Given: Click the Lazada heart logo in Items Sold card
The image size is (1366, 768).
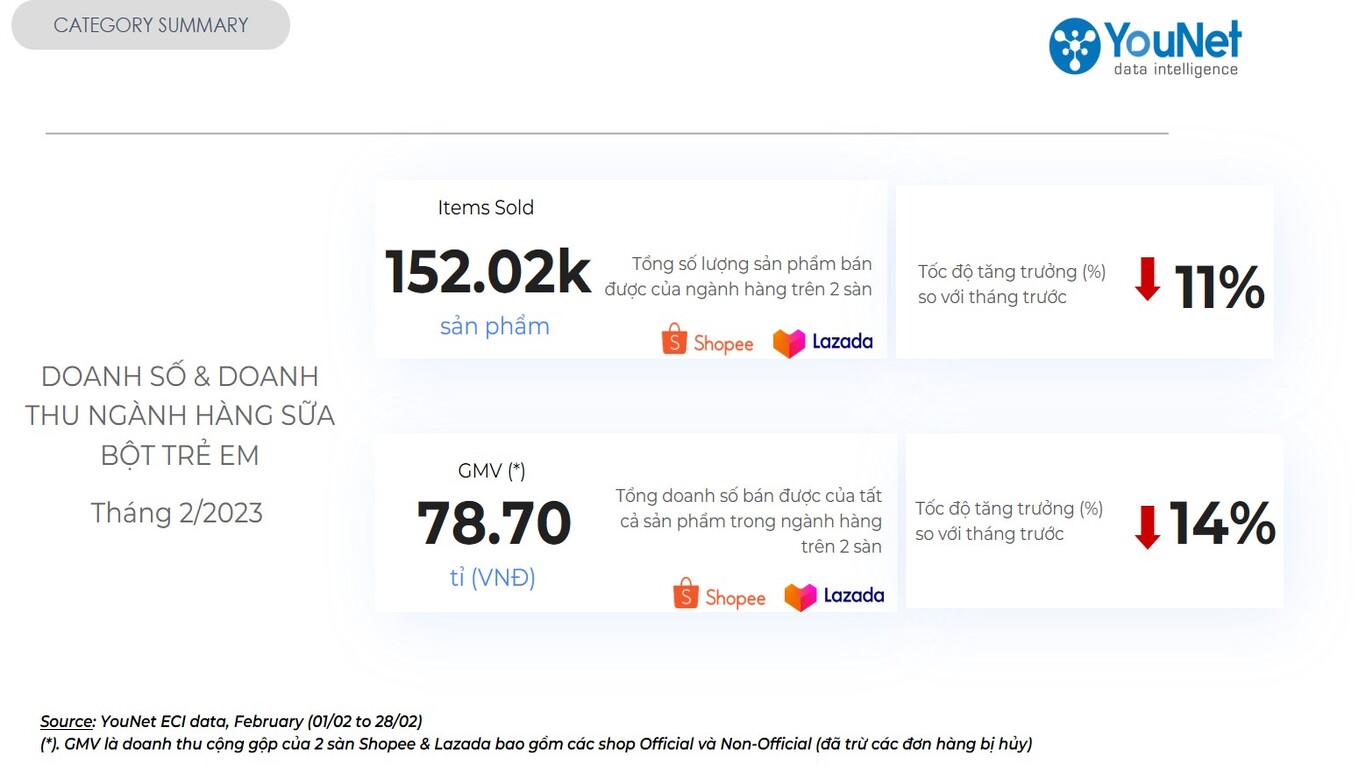Looking at the screenshot, I should click(789, 343).
